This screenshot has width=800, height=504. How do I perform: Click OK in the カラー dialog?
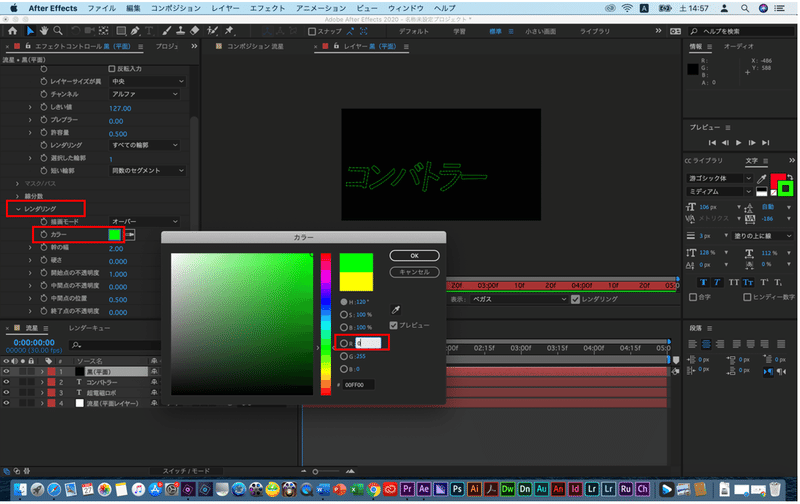point(414,256)
